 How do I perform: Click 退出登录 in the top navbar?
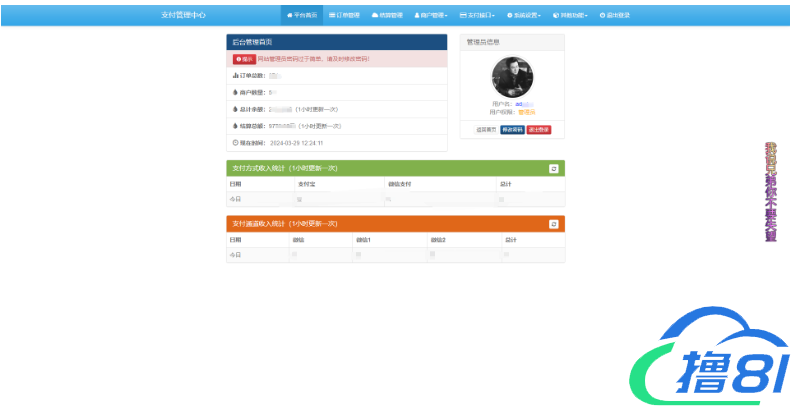tap(617, 15)
